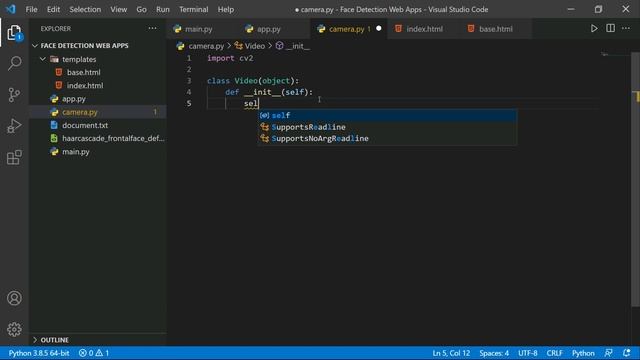Click line 1 import cv2 code
The image size is (640, 360).
230,58
